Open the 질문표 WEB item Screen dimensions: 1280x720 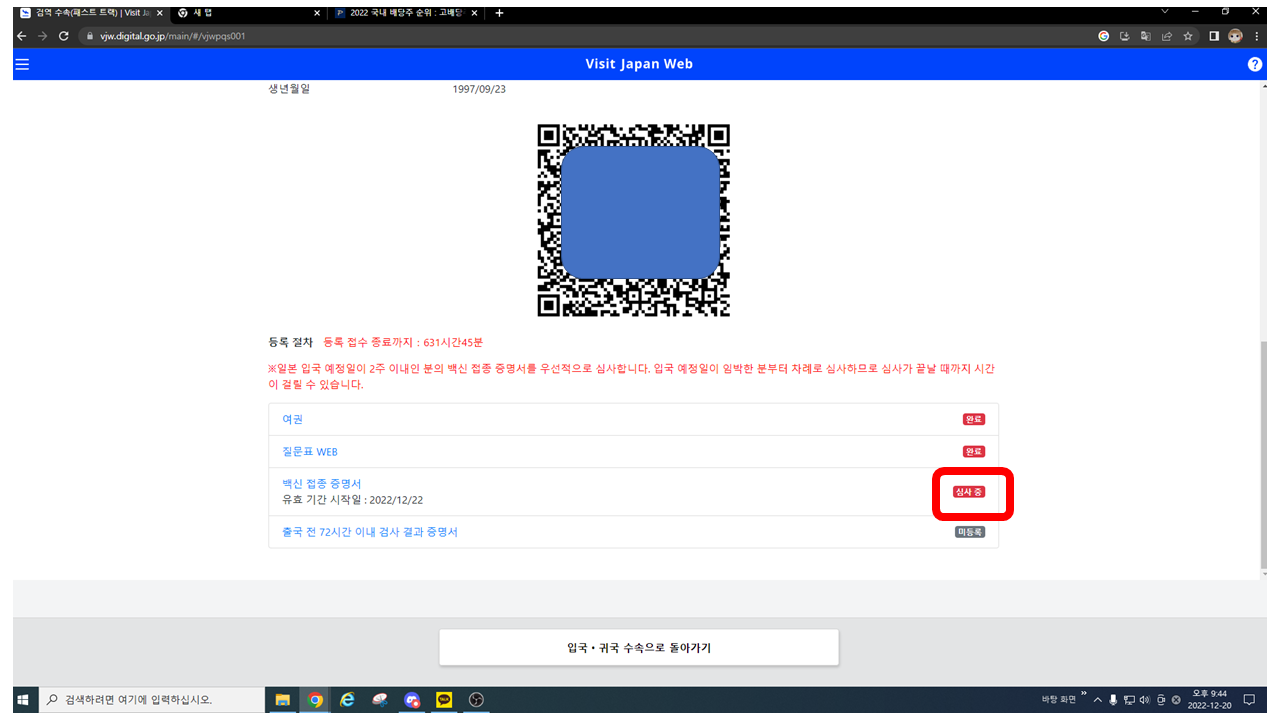[x=310, y=452]
